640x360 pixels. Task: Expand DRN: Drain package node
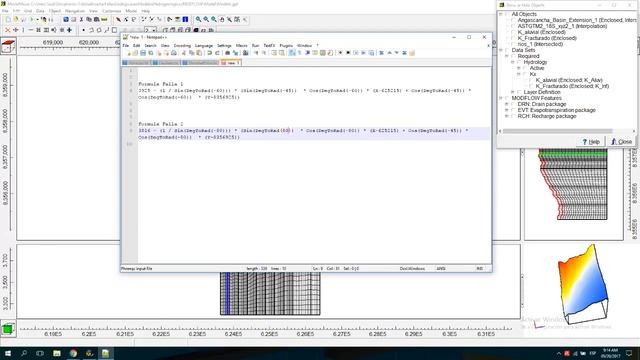click(x=507, y=104)
